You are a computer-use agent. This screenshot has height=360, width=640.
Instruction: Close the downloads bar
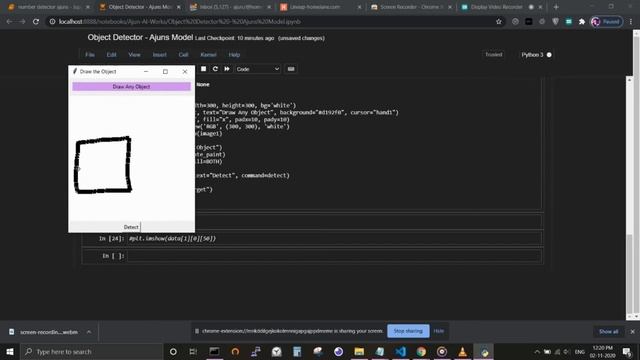(x=632, y=332)
